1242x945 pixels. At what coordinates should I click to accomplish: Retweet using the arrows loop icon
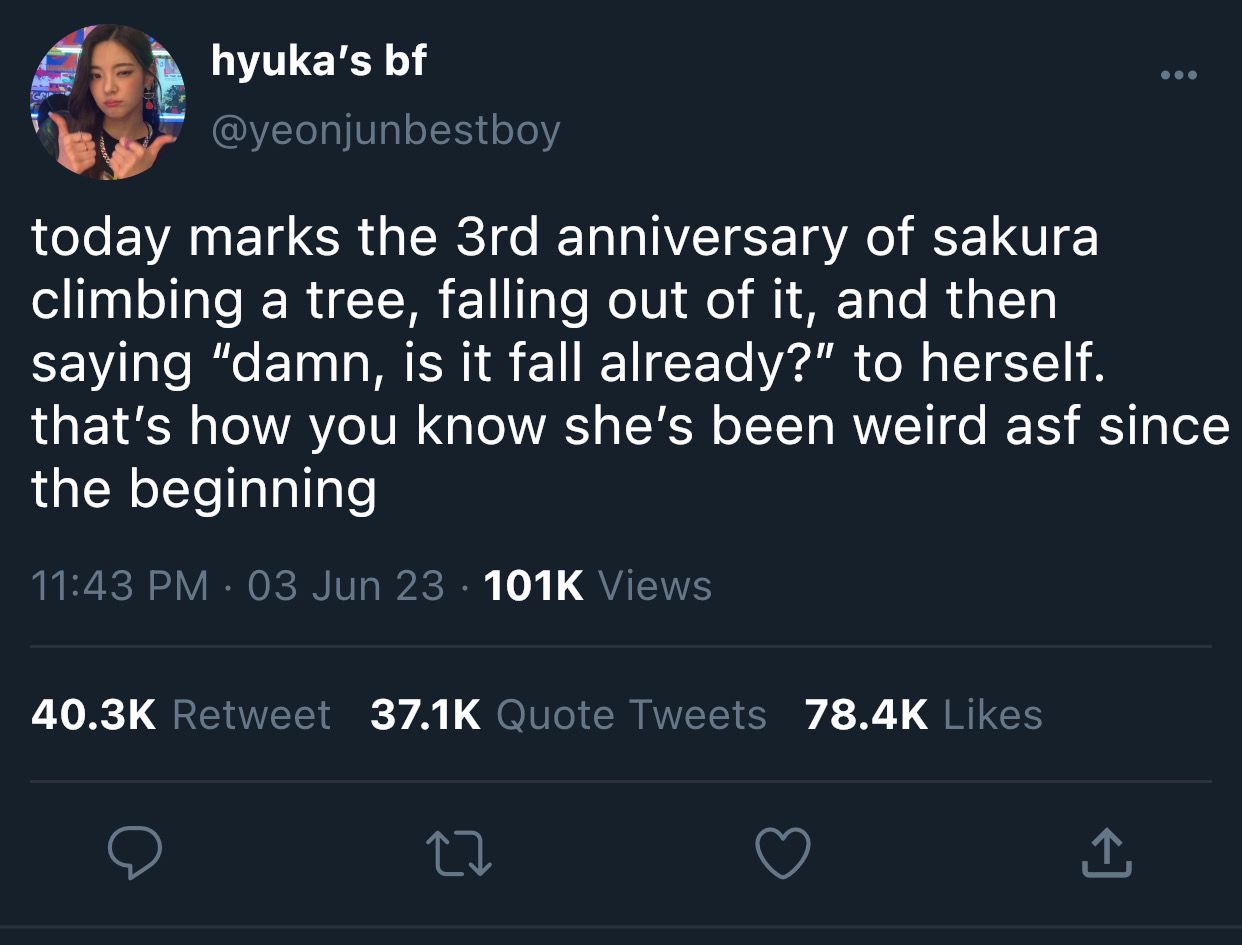click(459, 855)
